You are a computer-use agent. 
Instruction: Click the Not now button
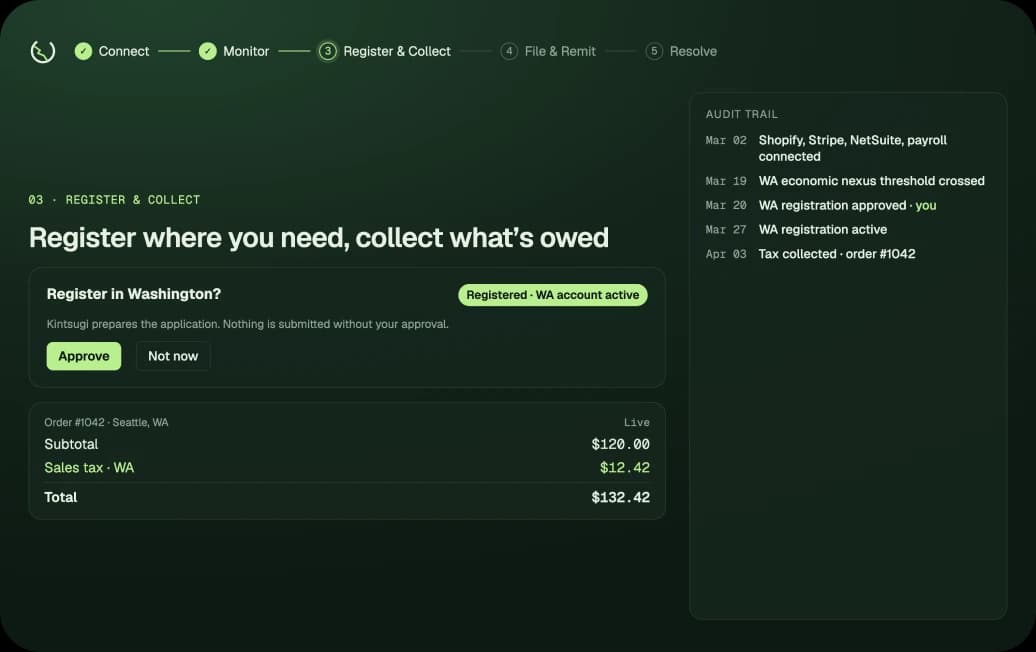[173, 356]
